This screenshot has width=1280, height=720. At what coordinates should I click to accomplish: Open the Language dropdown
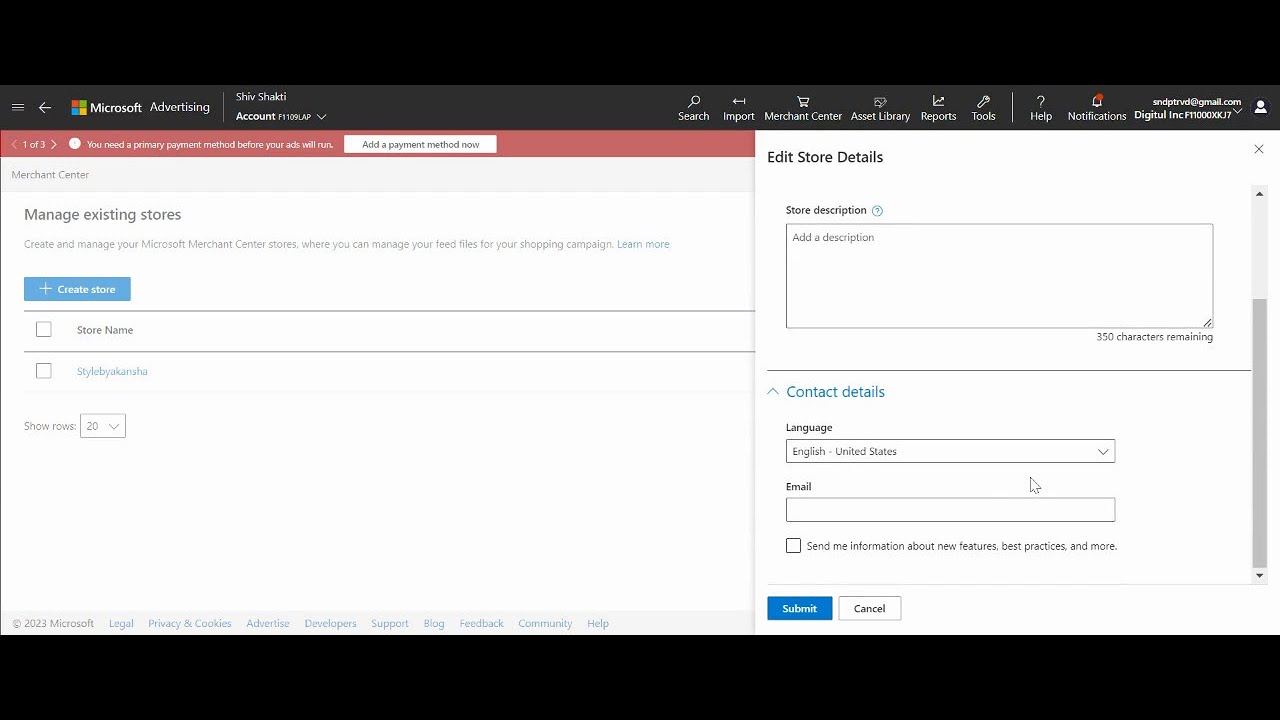(x=950, y=451)
